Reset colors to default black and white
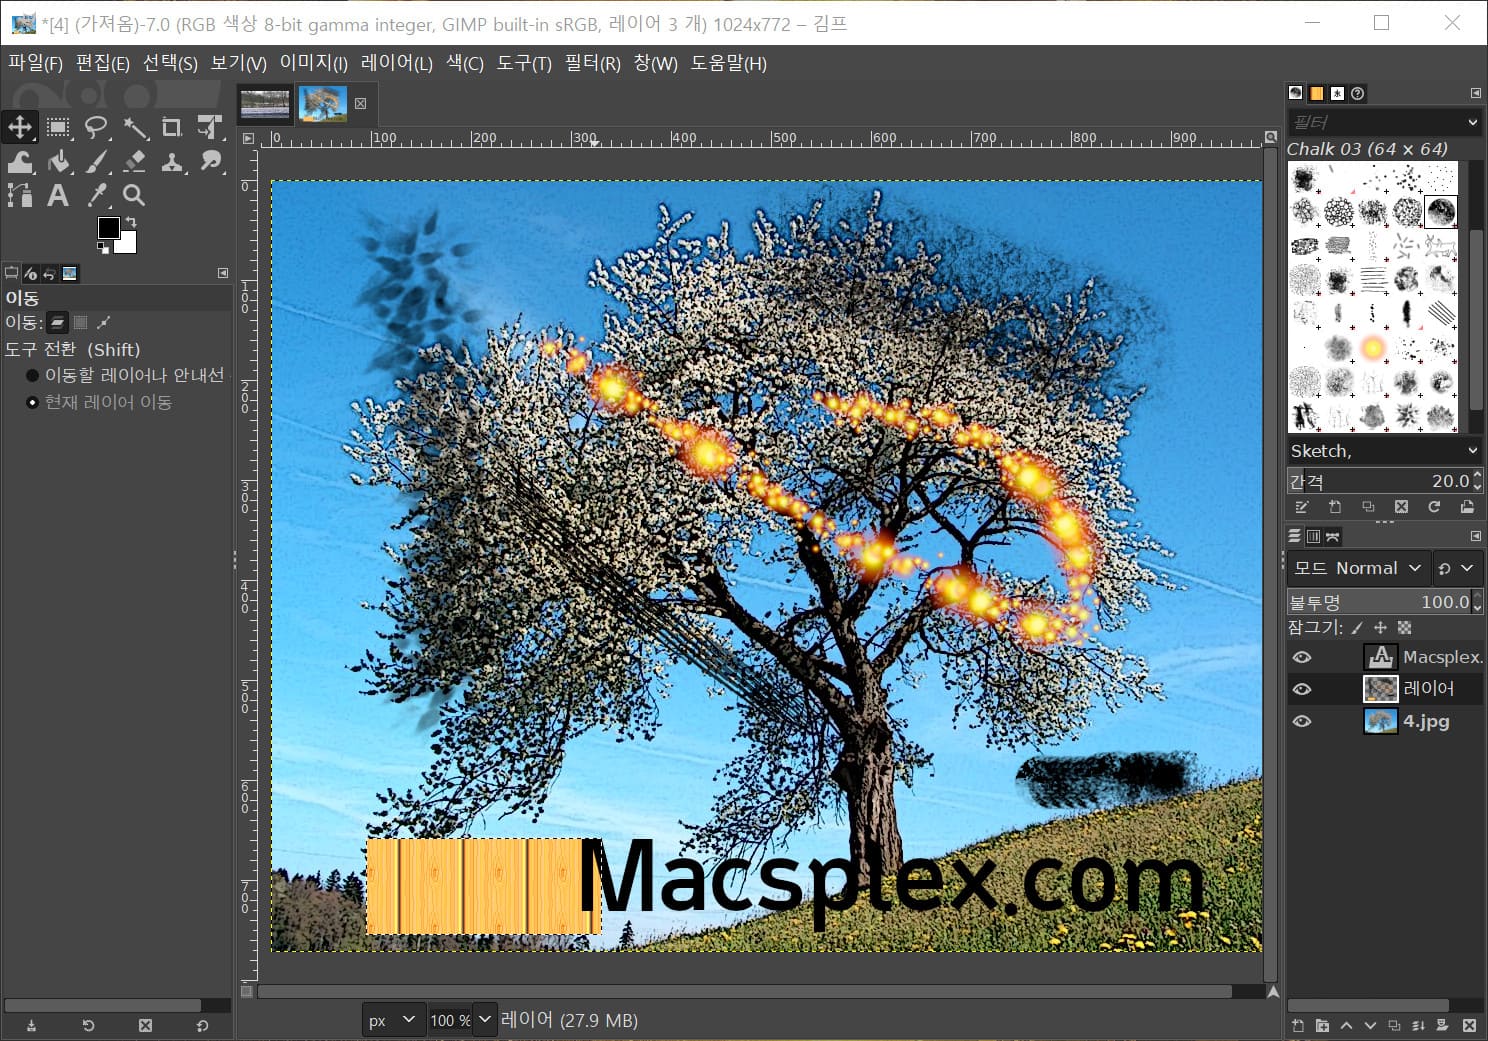This screenshot has height=1041, width=1488. click(x=103, y=247)
